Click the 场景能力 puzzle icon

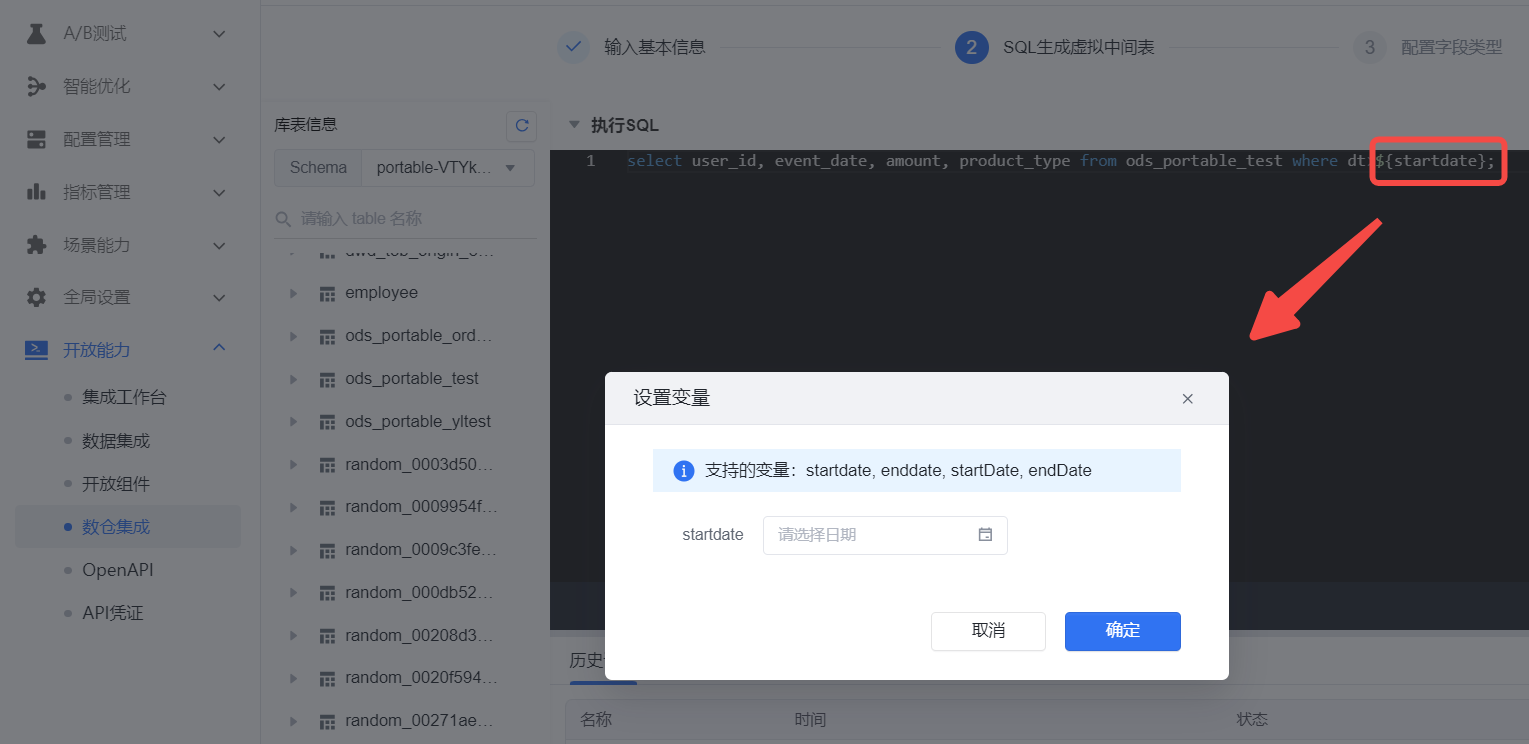click(37, 245)
